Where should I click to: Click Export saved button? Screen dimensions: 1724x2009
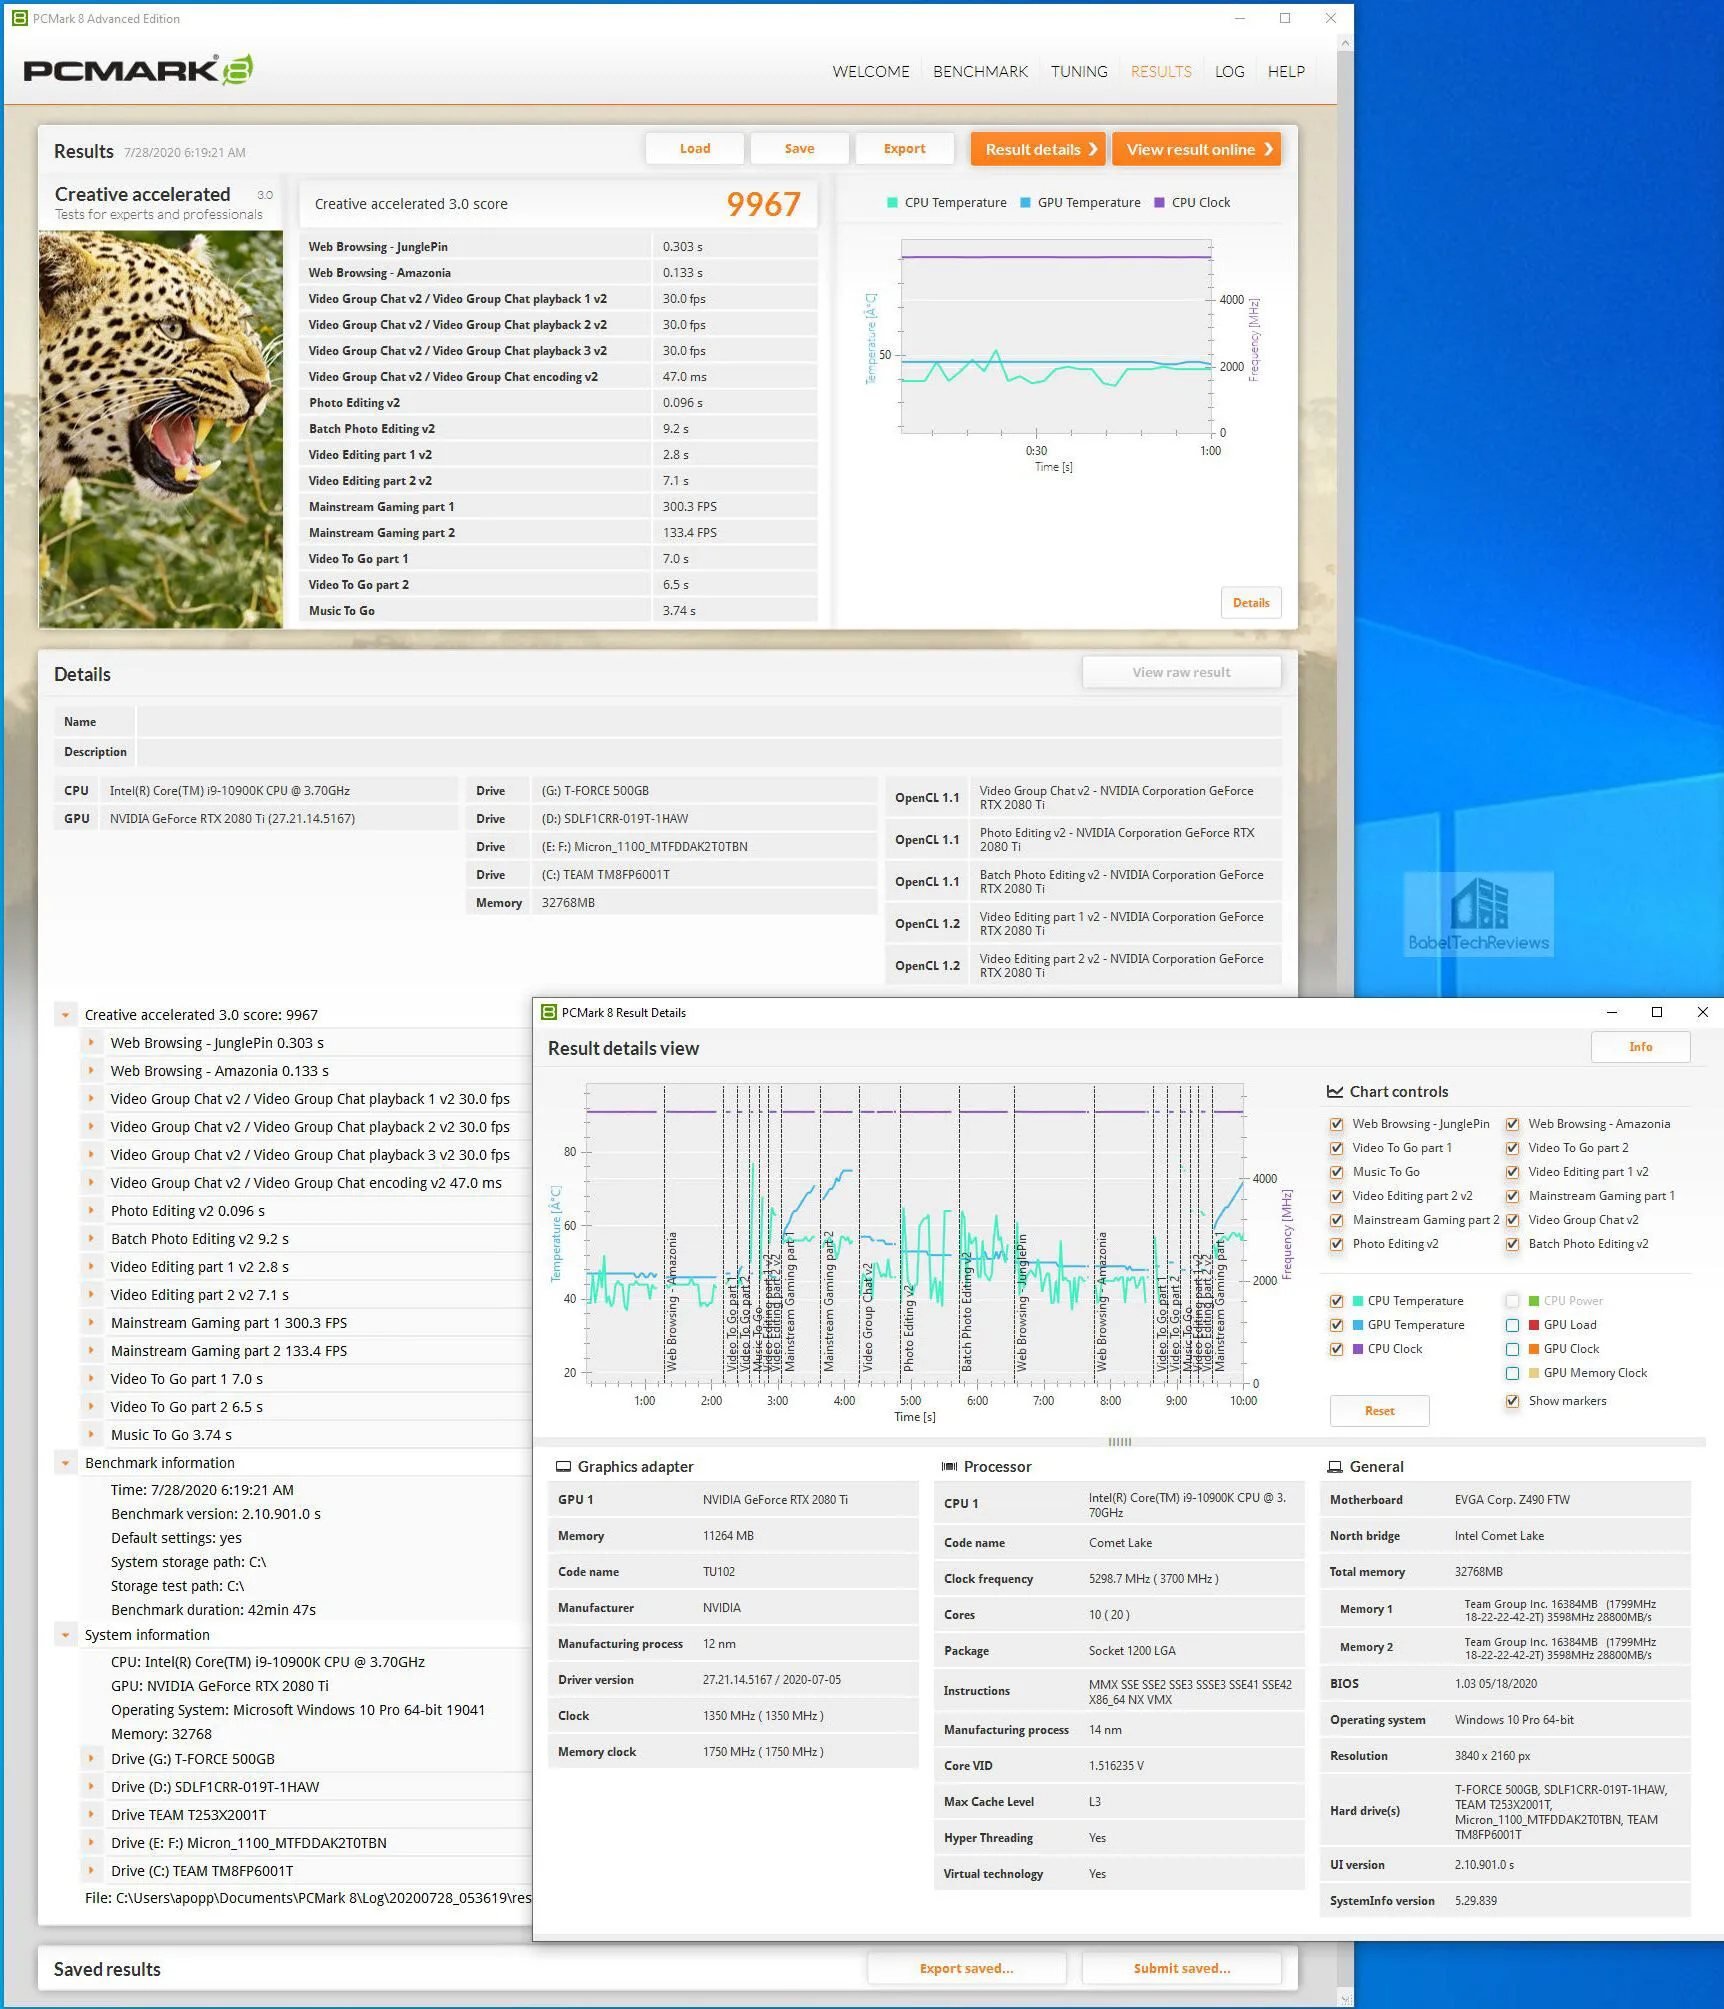966,1969
